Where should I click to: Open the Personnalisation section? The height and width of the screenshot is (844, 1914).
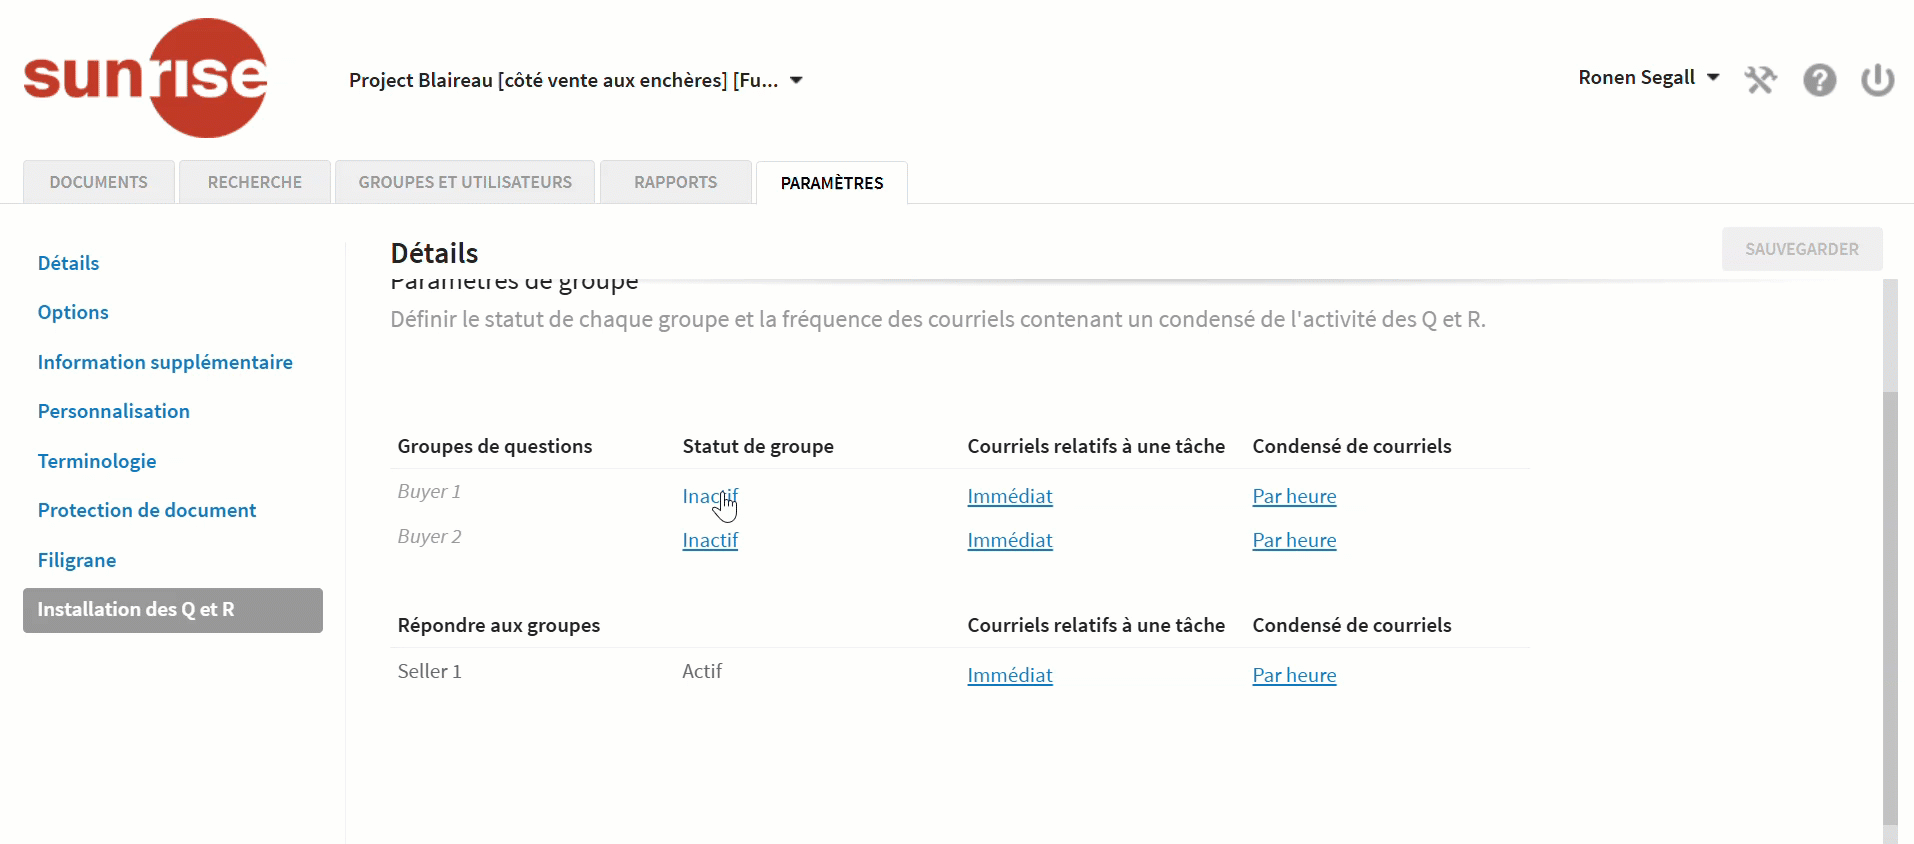point(113,411)
